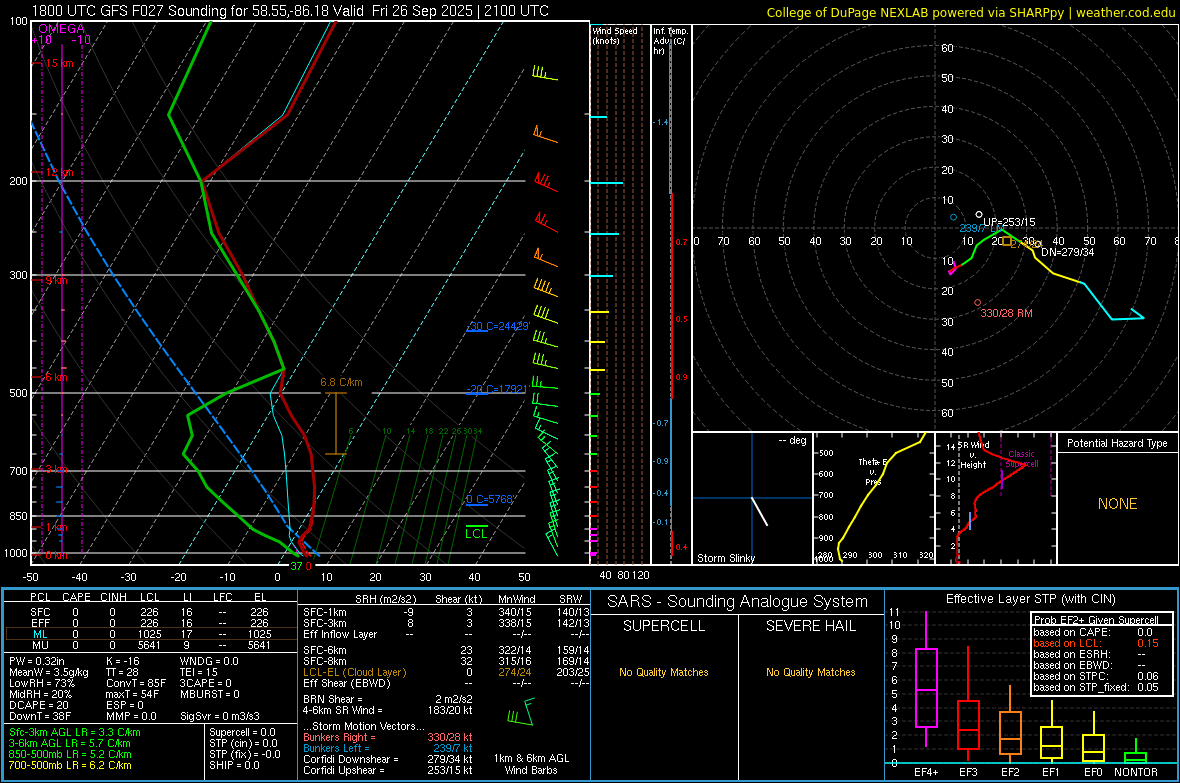The image size is (1180, 783).
Task: Click No Quality Matches under SUPERCELL
Action: coord(664,672)
